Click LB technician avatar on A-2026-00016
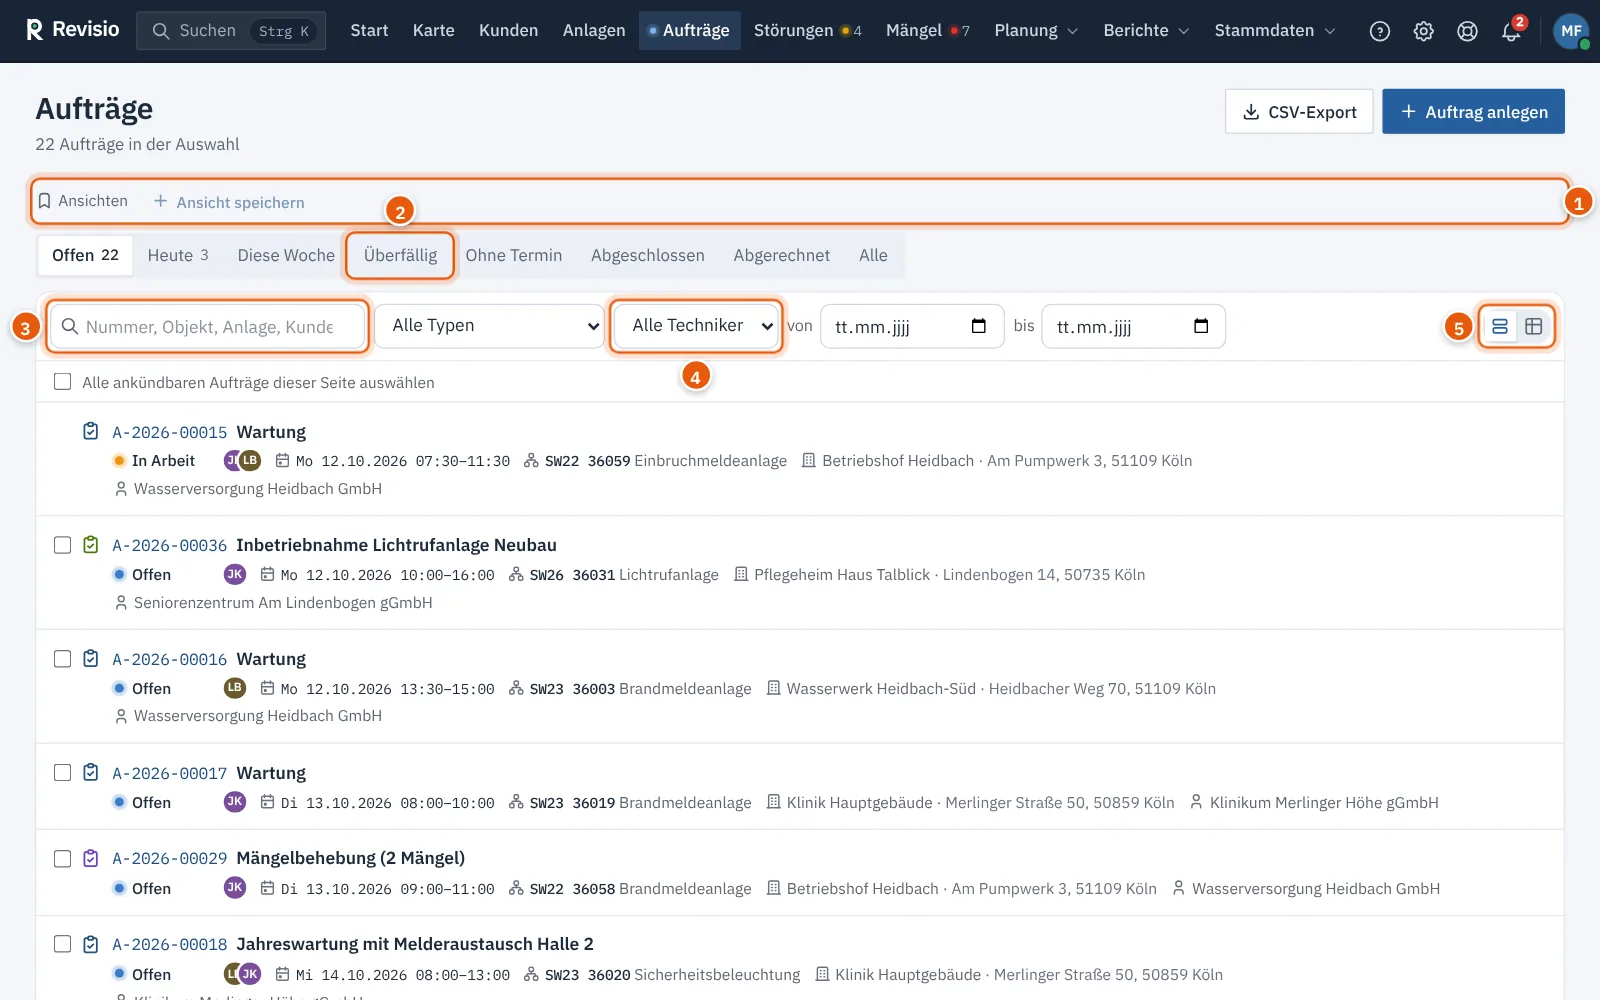This screenshot has width=1600, height=1000. pos(235,688)
